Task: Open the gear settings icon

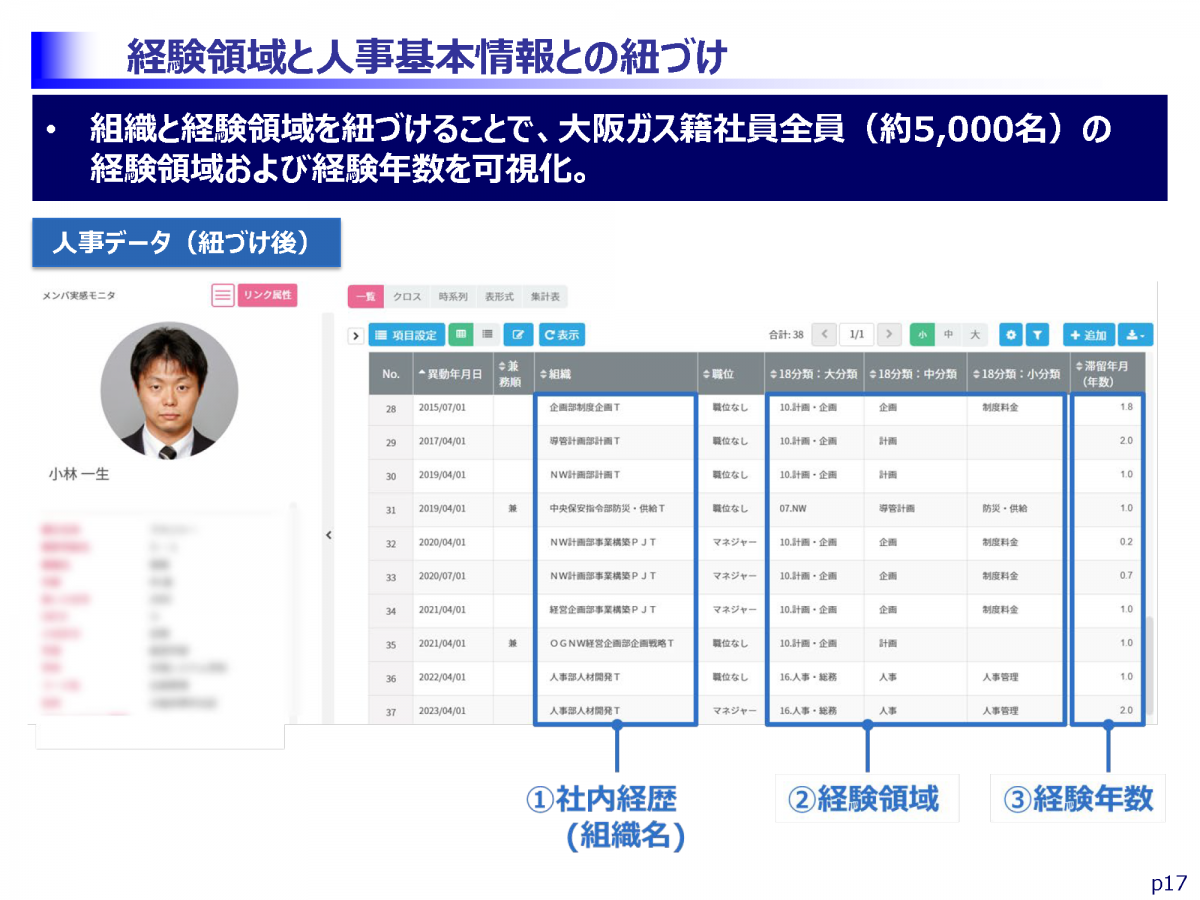Action: tap(1011, 335)
